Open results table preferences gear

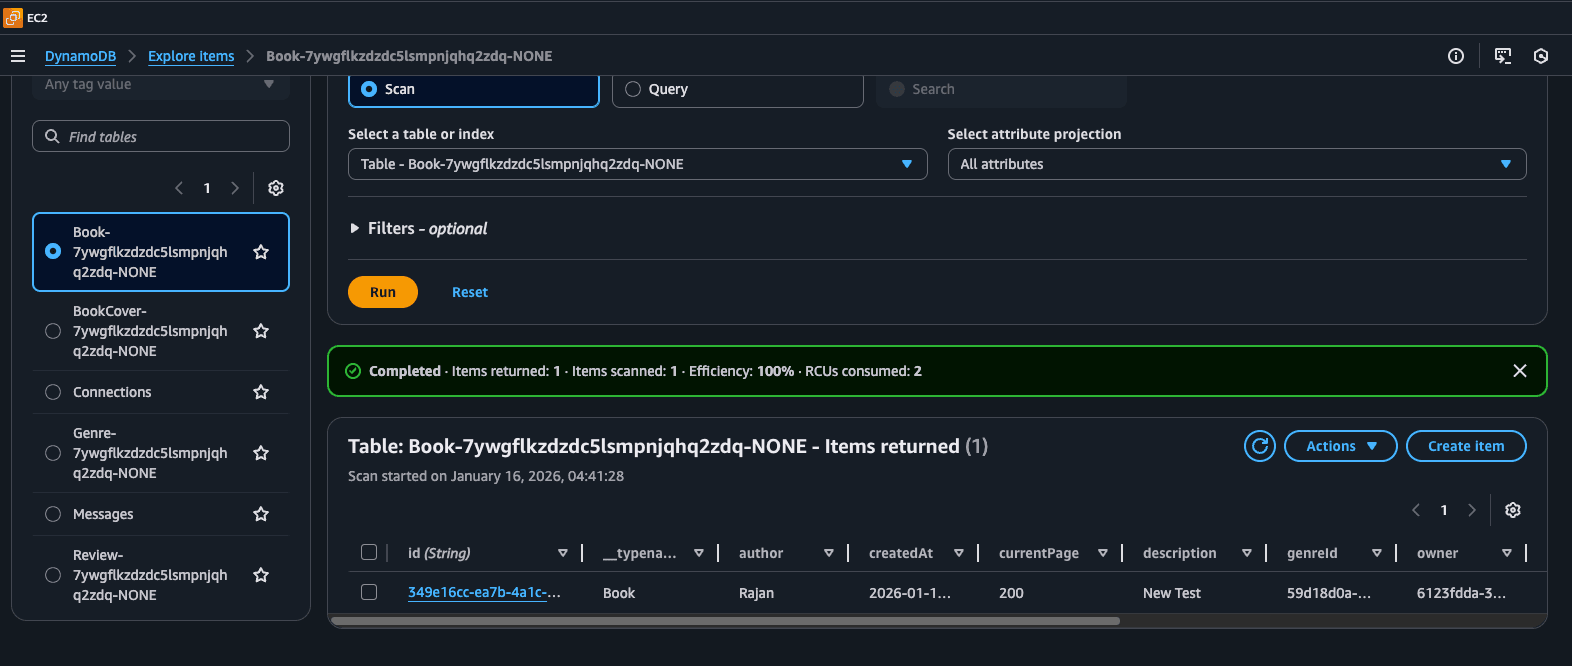1513,510
